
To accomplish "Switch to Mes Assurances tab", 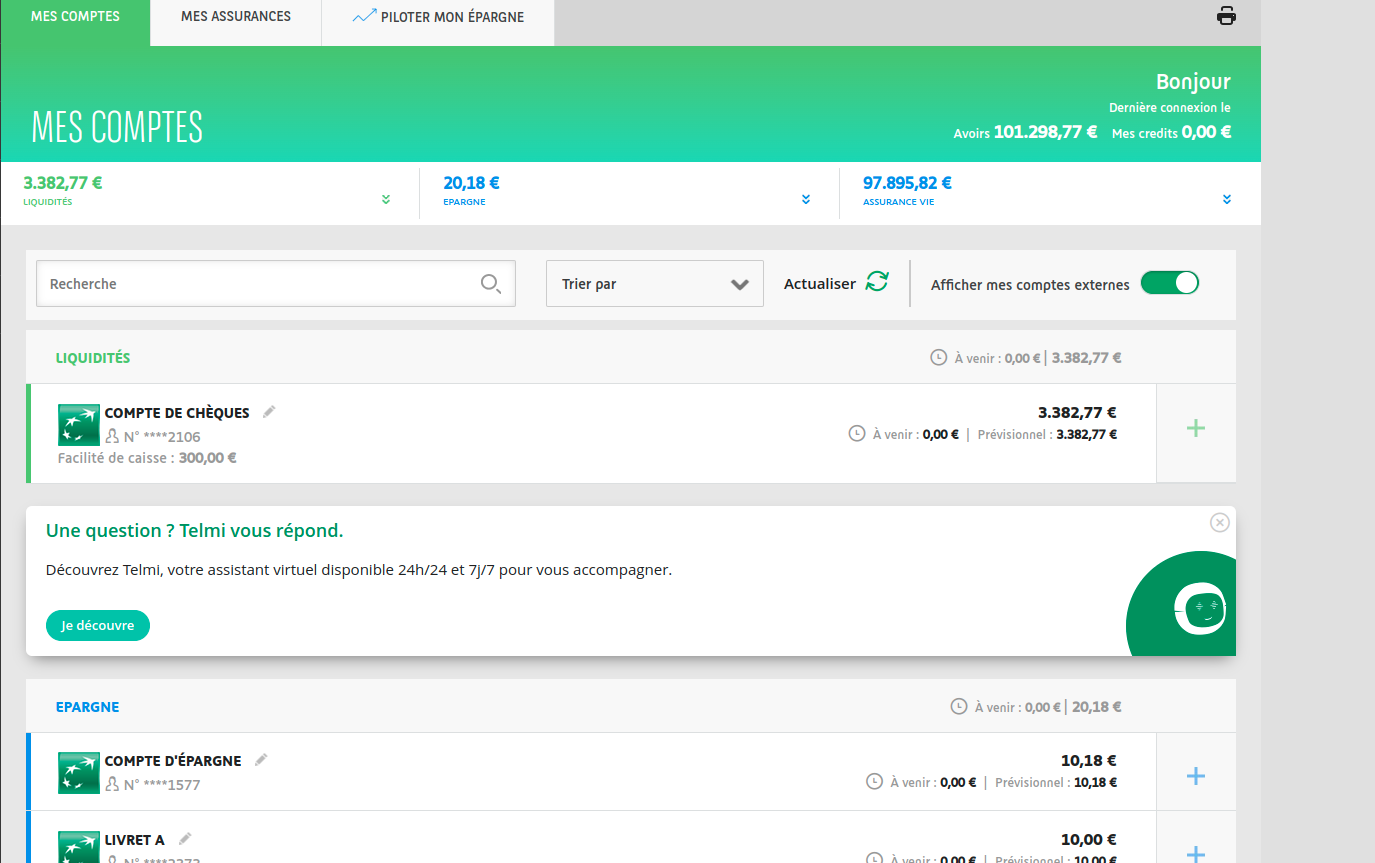I will click(x=236, y=17).
